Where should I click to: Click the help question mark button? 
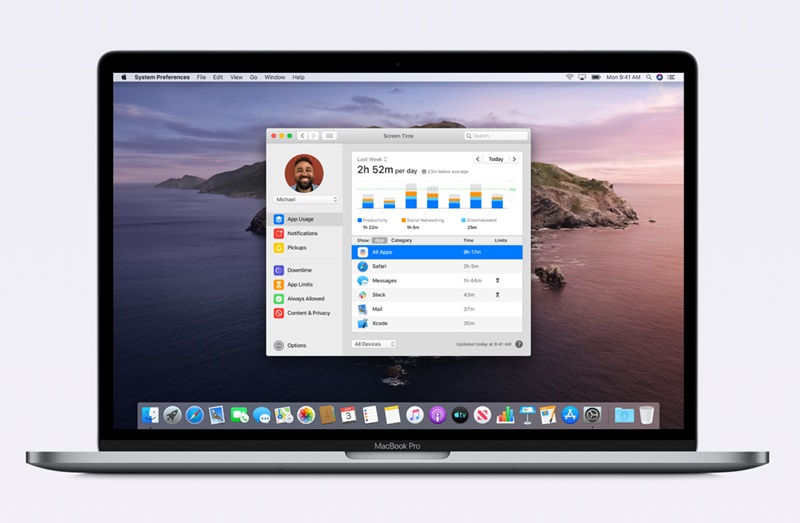519,344
